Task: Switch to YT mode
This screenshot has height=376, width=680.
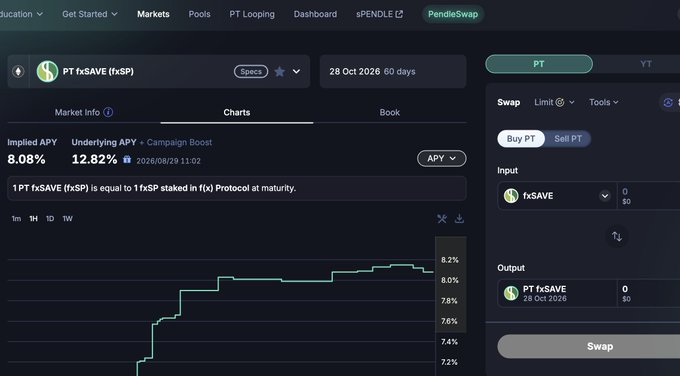Action: [x=646, y=64]
